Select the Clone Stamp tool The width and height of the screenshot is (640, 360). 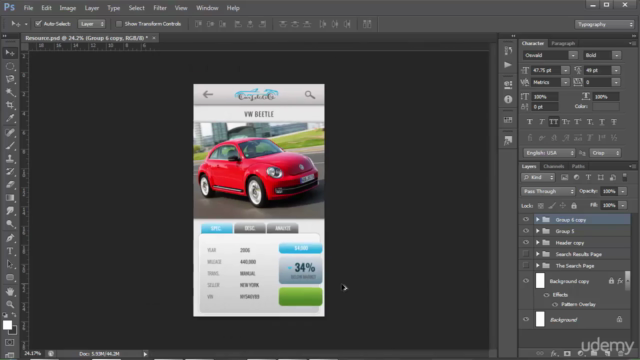10,159
